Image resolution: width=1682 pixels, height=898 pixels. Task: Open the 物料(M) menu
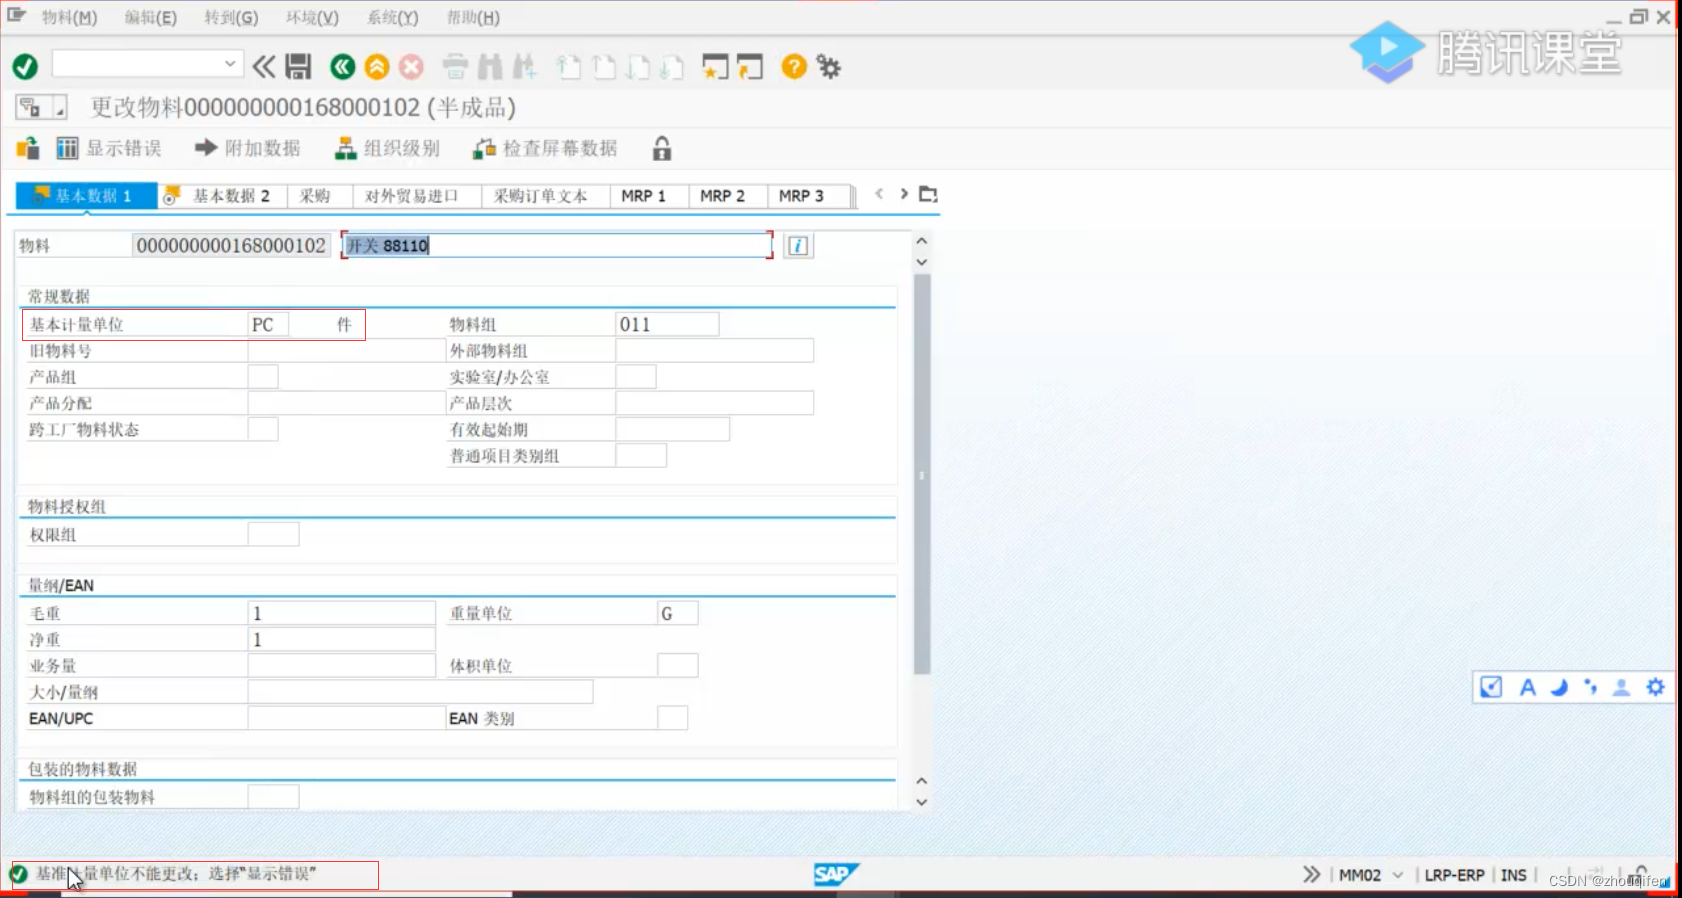pos(69,17)
